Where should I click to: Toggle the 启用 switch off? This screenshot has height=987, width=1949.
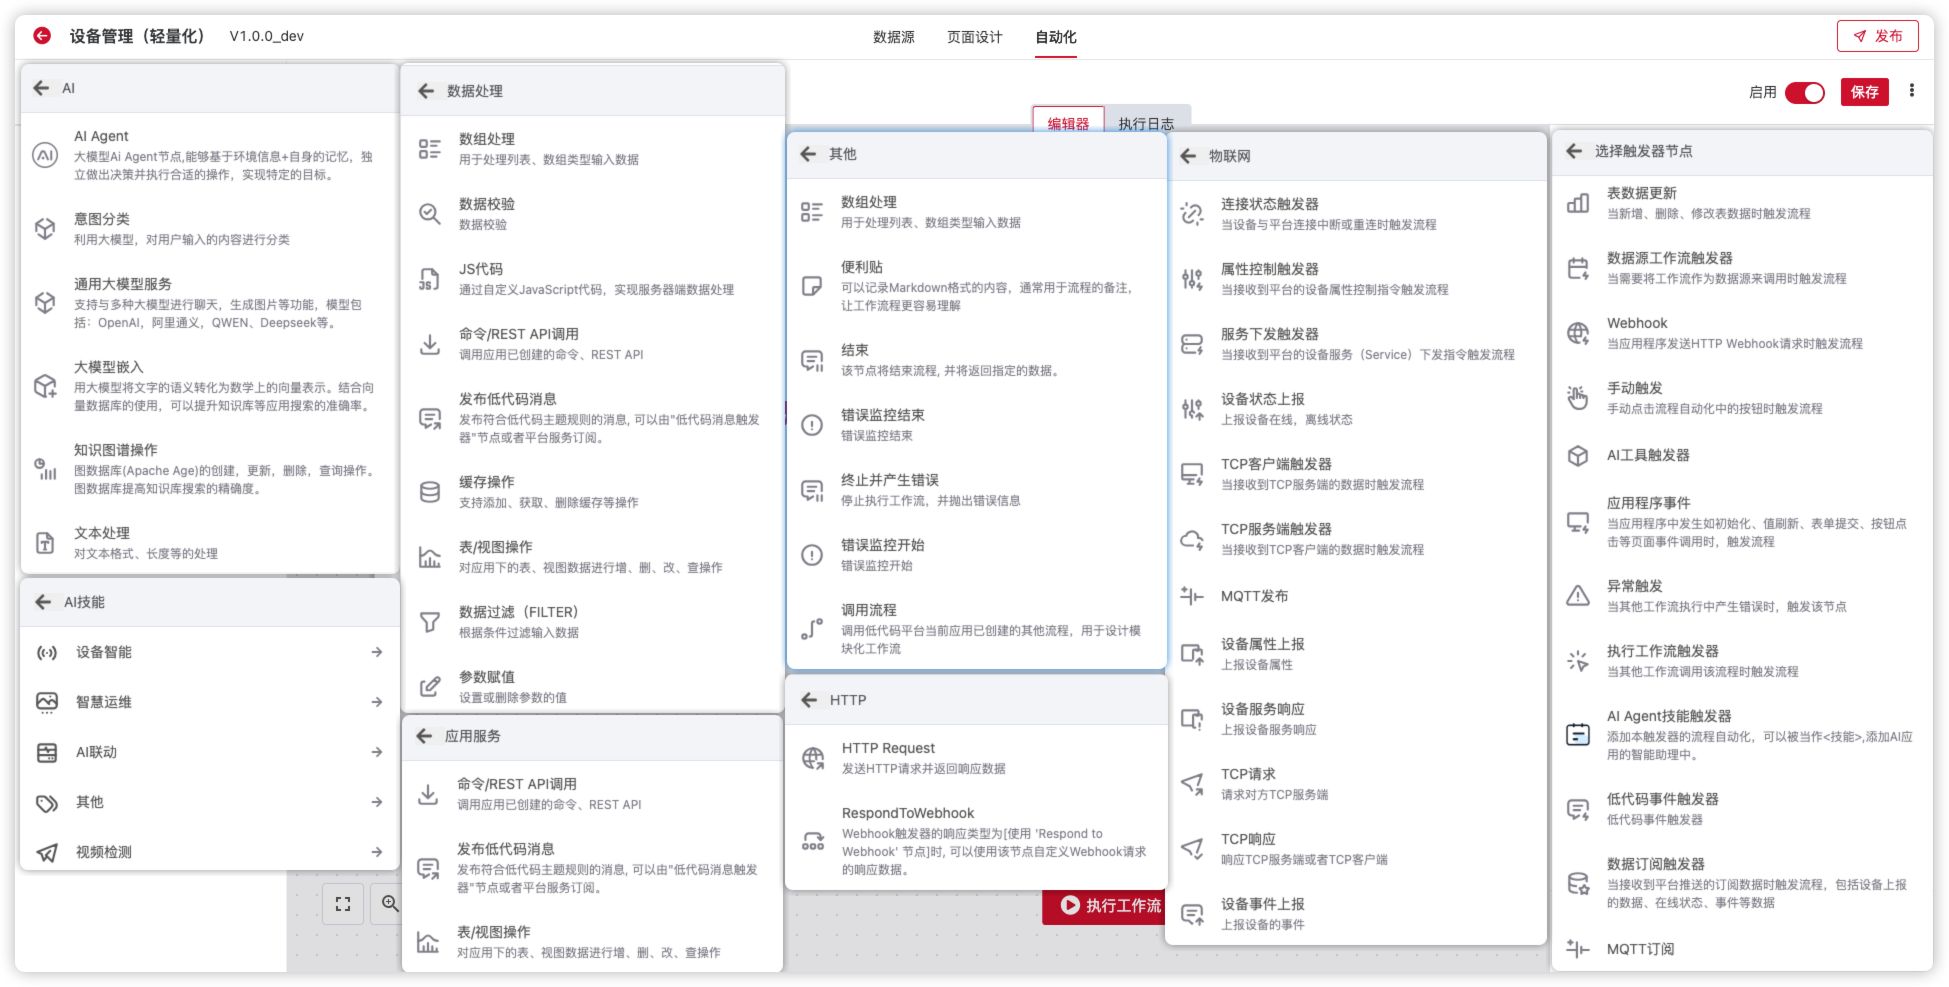click(x=1804, y=92)
